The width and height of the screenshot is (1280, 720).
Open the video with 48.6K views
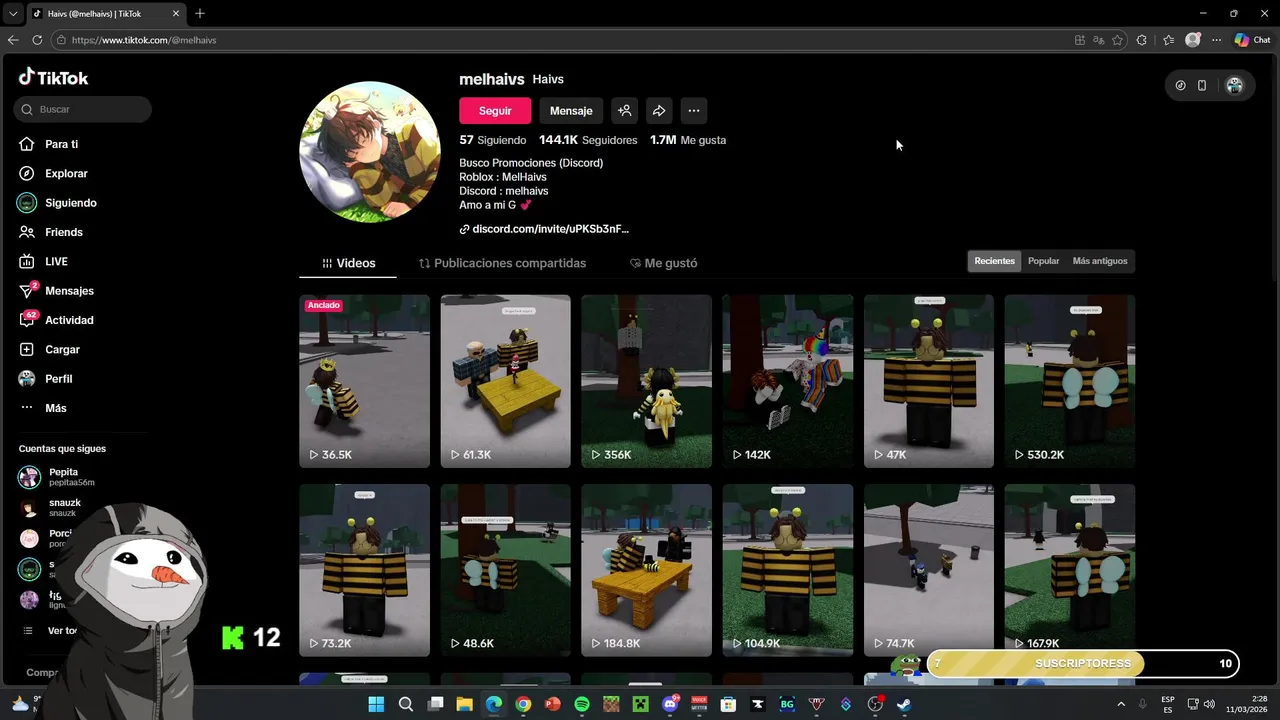click(505, 570)
